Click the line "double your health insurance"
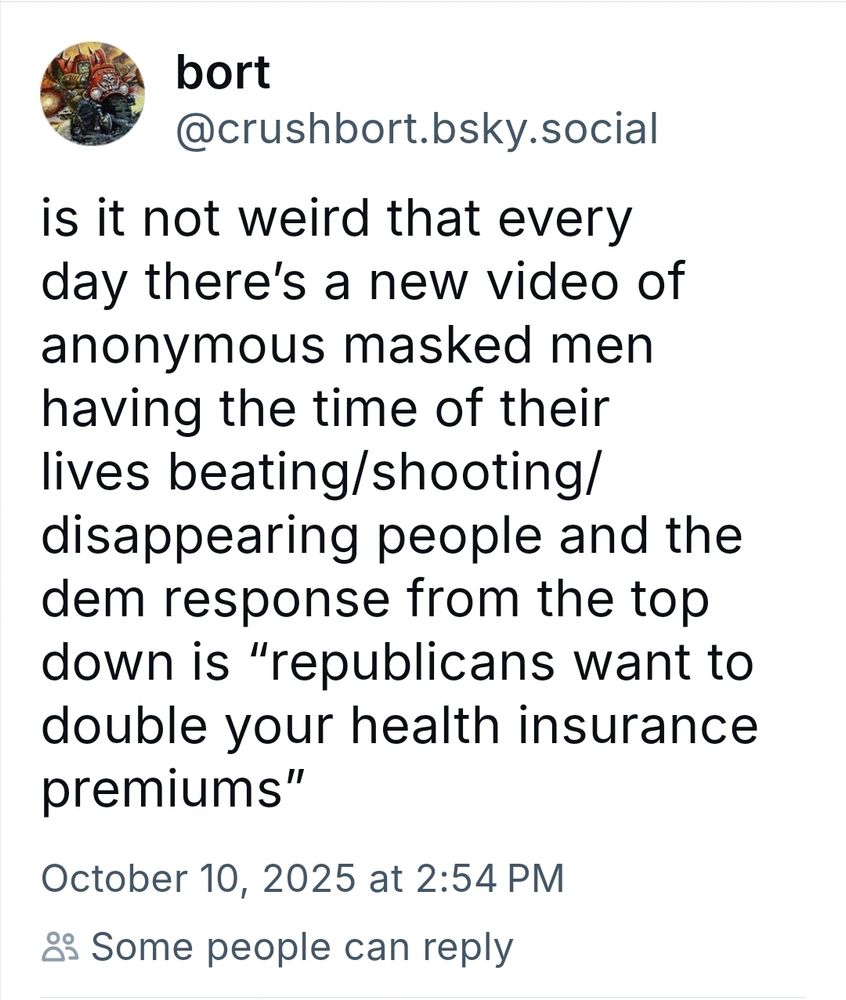 pyautogui.click(x=400, y=726)
